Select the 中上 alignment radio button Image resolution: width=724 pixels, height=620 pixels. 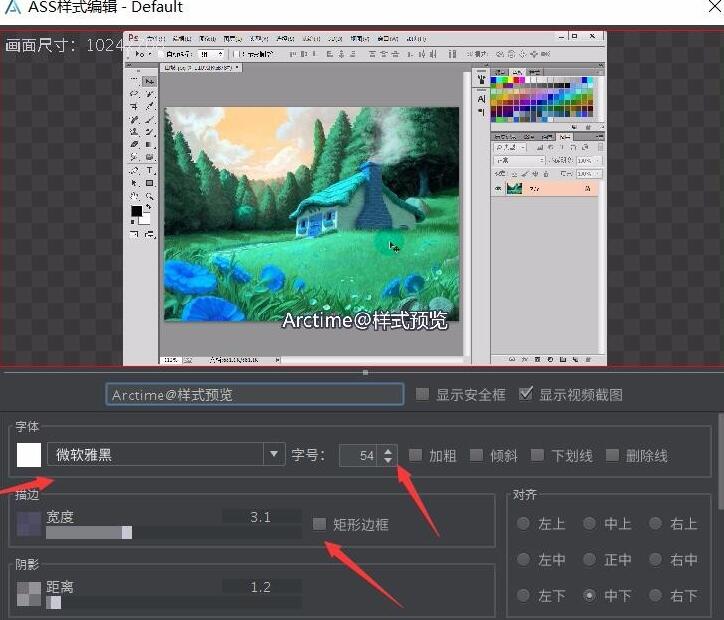589,524
